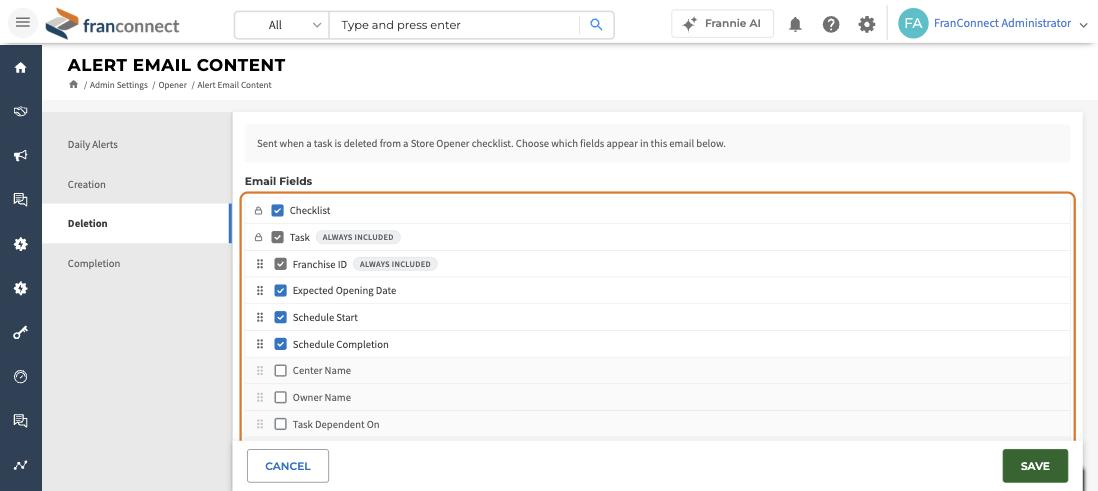Go to Admin Settings breadcrumb
1098x491 pixels.
118,85
